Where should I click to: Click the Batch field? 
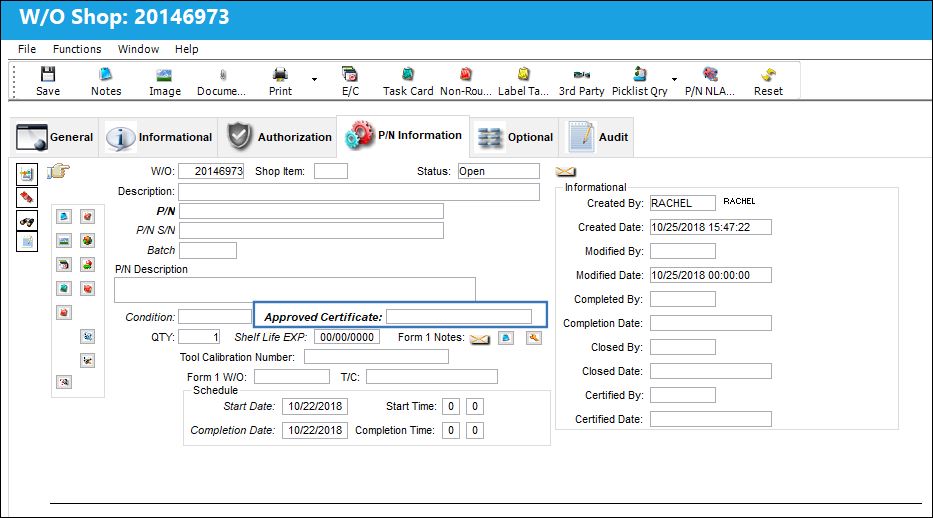tap(208, 250)
